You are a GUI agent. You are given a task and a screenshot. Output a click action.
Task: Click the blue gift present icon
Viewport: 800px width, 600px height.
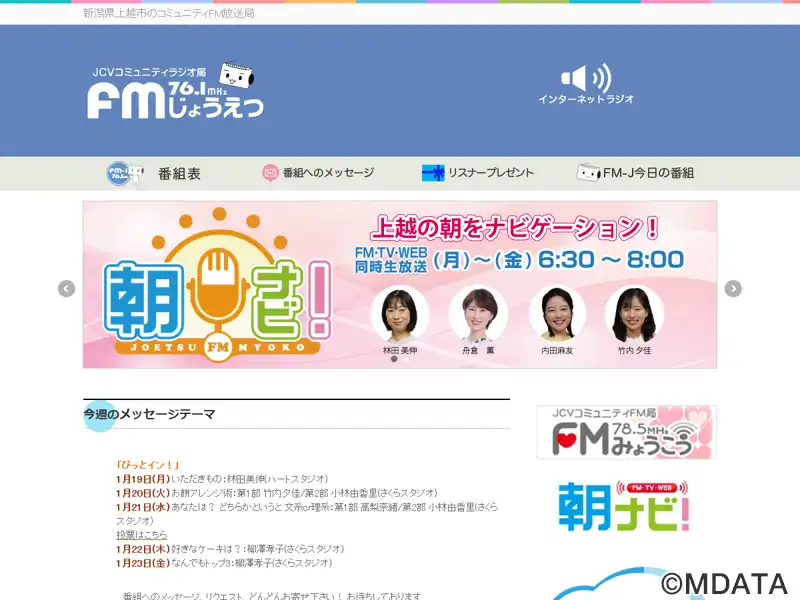point(433,173)
